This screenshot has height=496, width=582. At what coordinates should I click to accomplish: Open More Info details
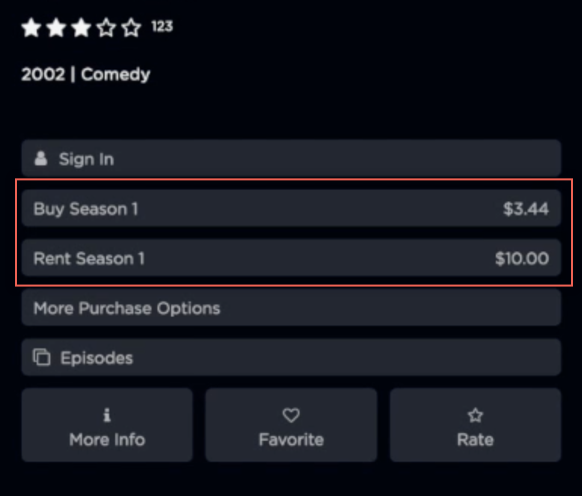click(107, 425)
